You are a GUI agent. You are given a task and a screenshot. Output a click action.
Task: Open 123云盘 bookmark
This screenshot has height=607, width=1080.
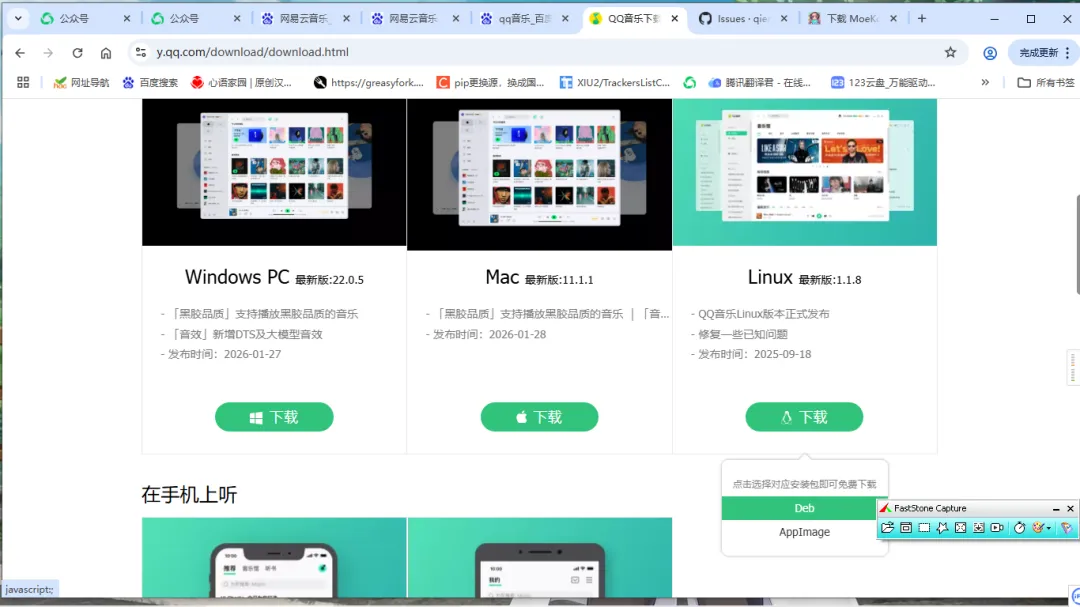(883, 83)
